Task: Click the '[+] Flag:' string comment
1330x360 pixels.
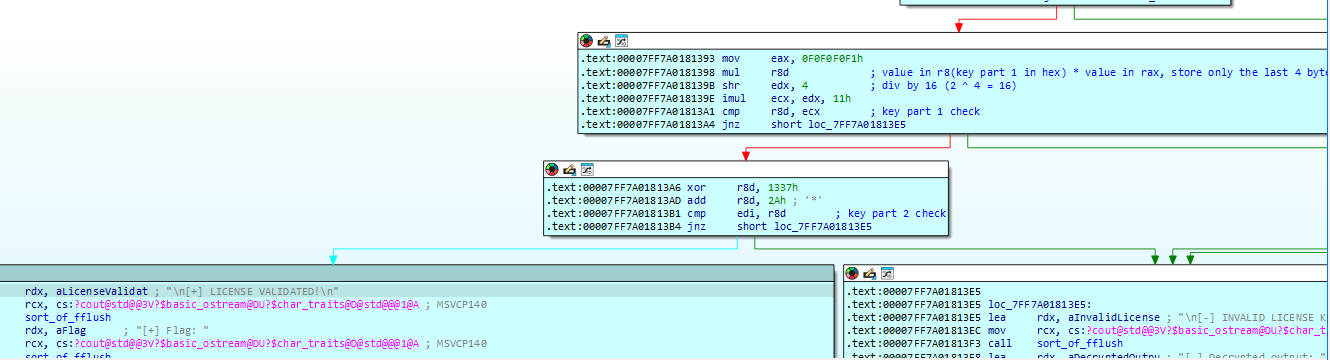Action: click(x=166, y=330)
